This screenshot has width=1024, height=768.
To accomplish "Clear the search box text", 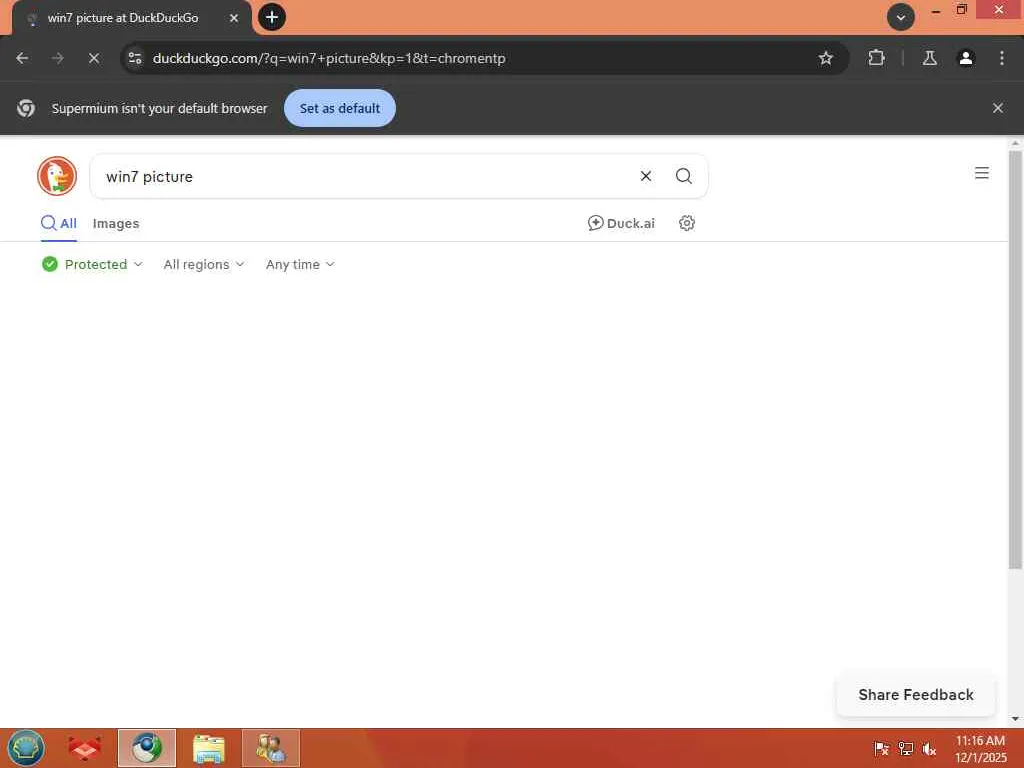I will coord(646,176).
